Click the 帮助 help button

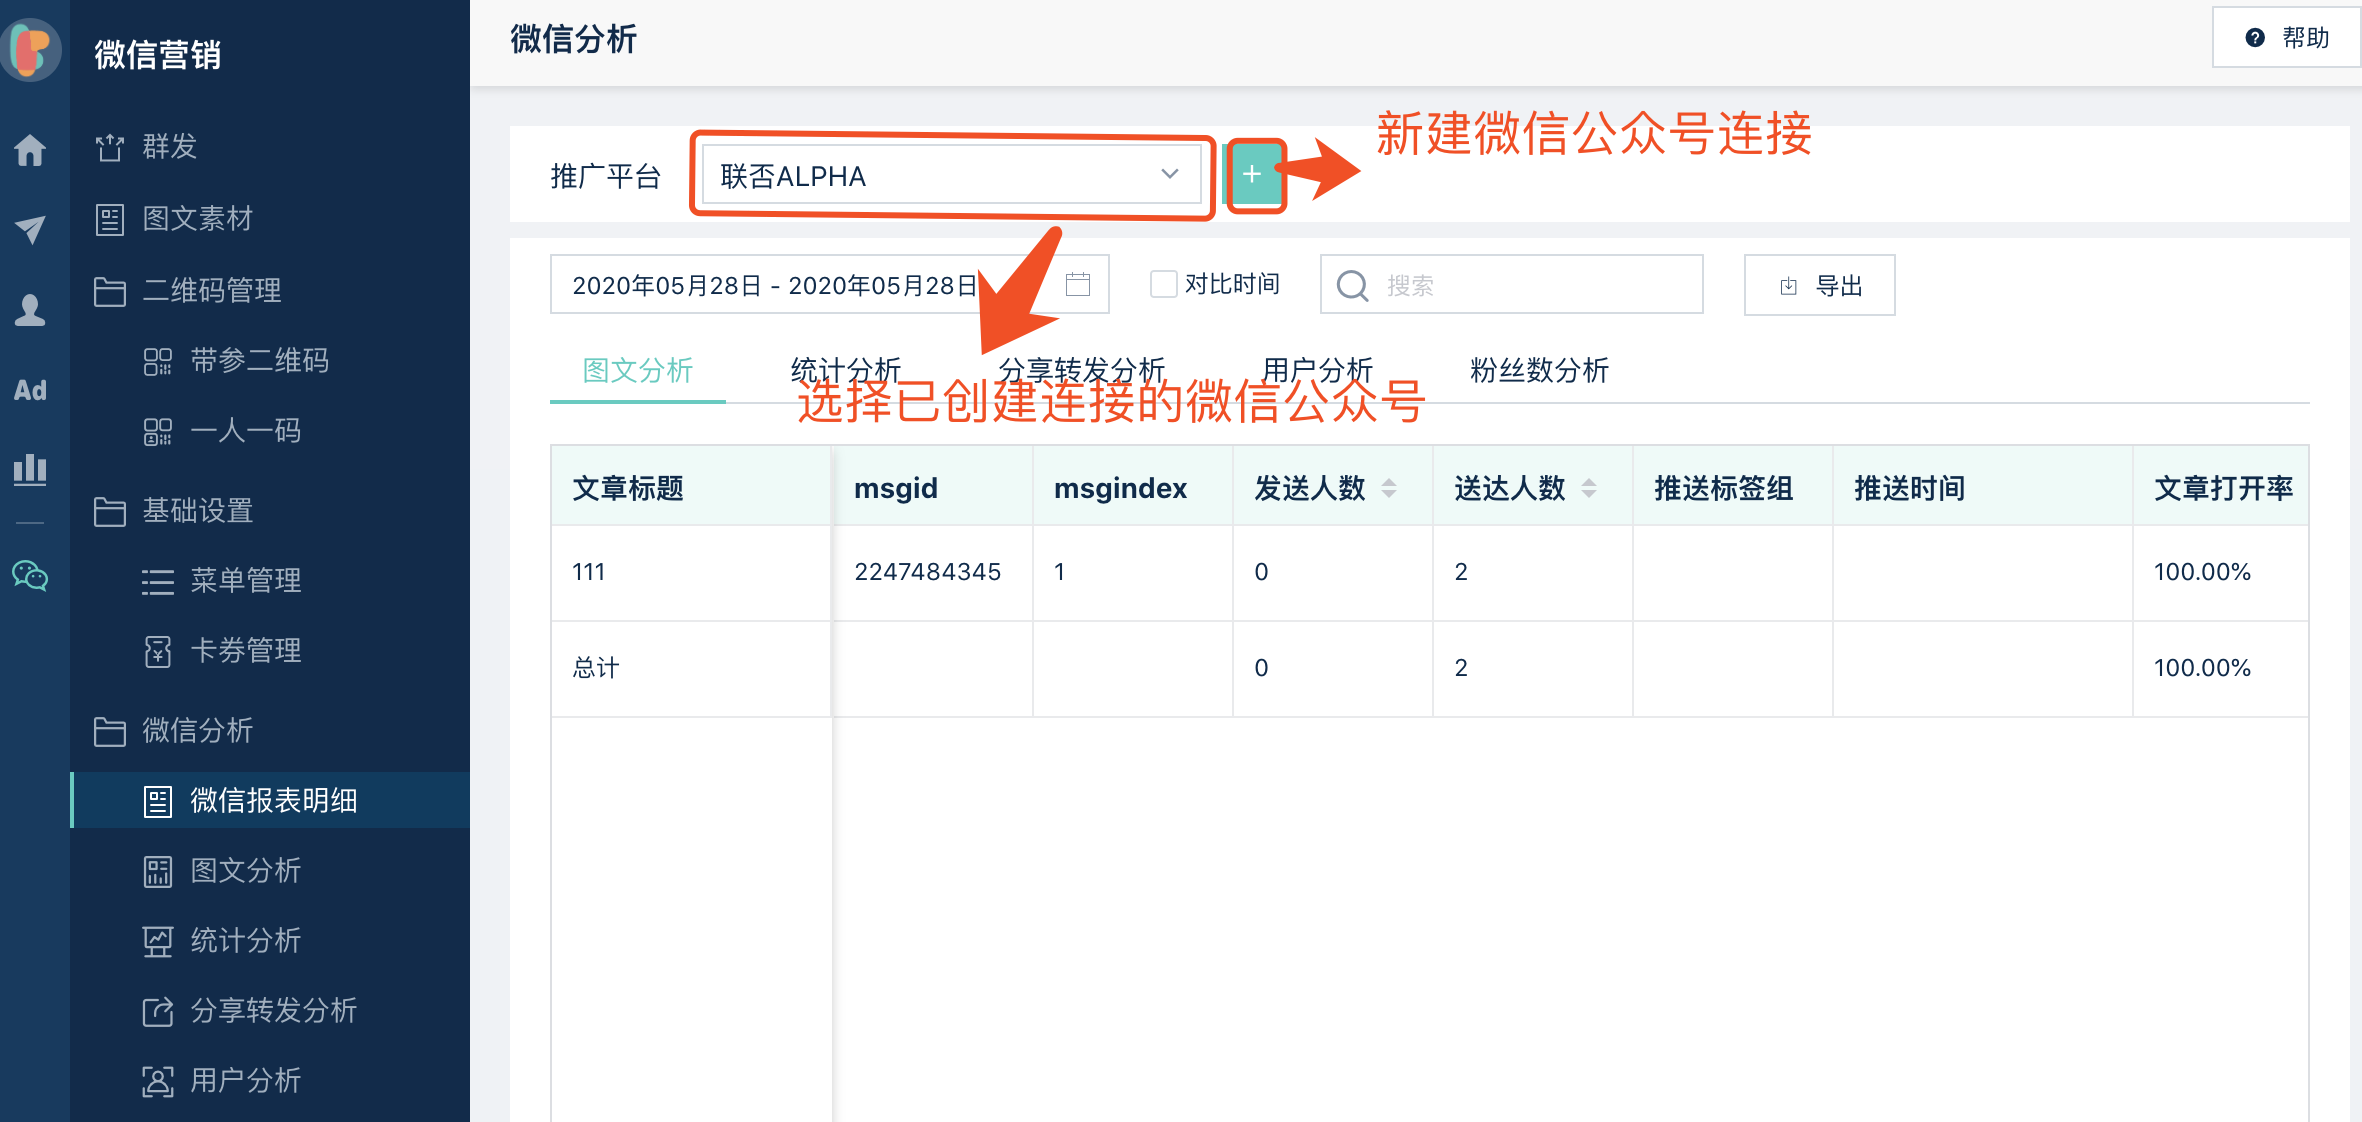click(x=2288, y=38)
